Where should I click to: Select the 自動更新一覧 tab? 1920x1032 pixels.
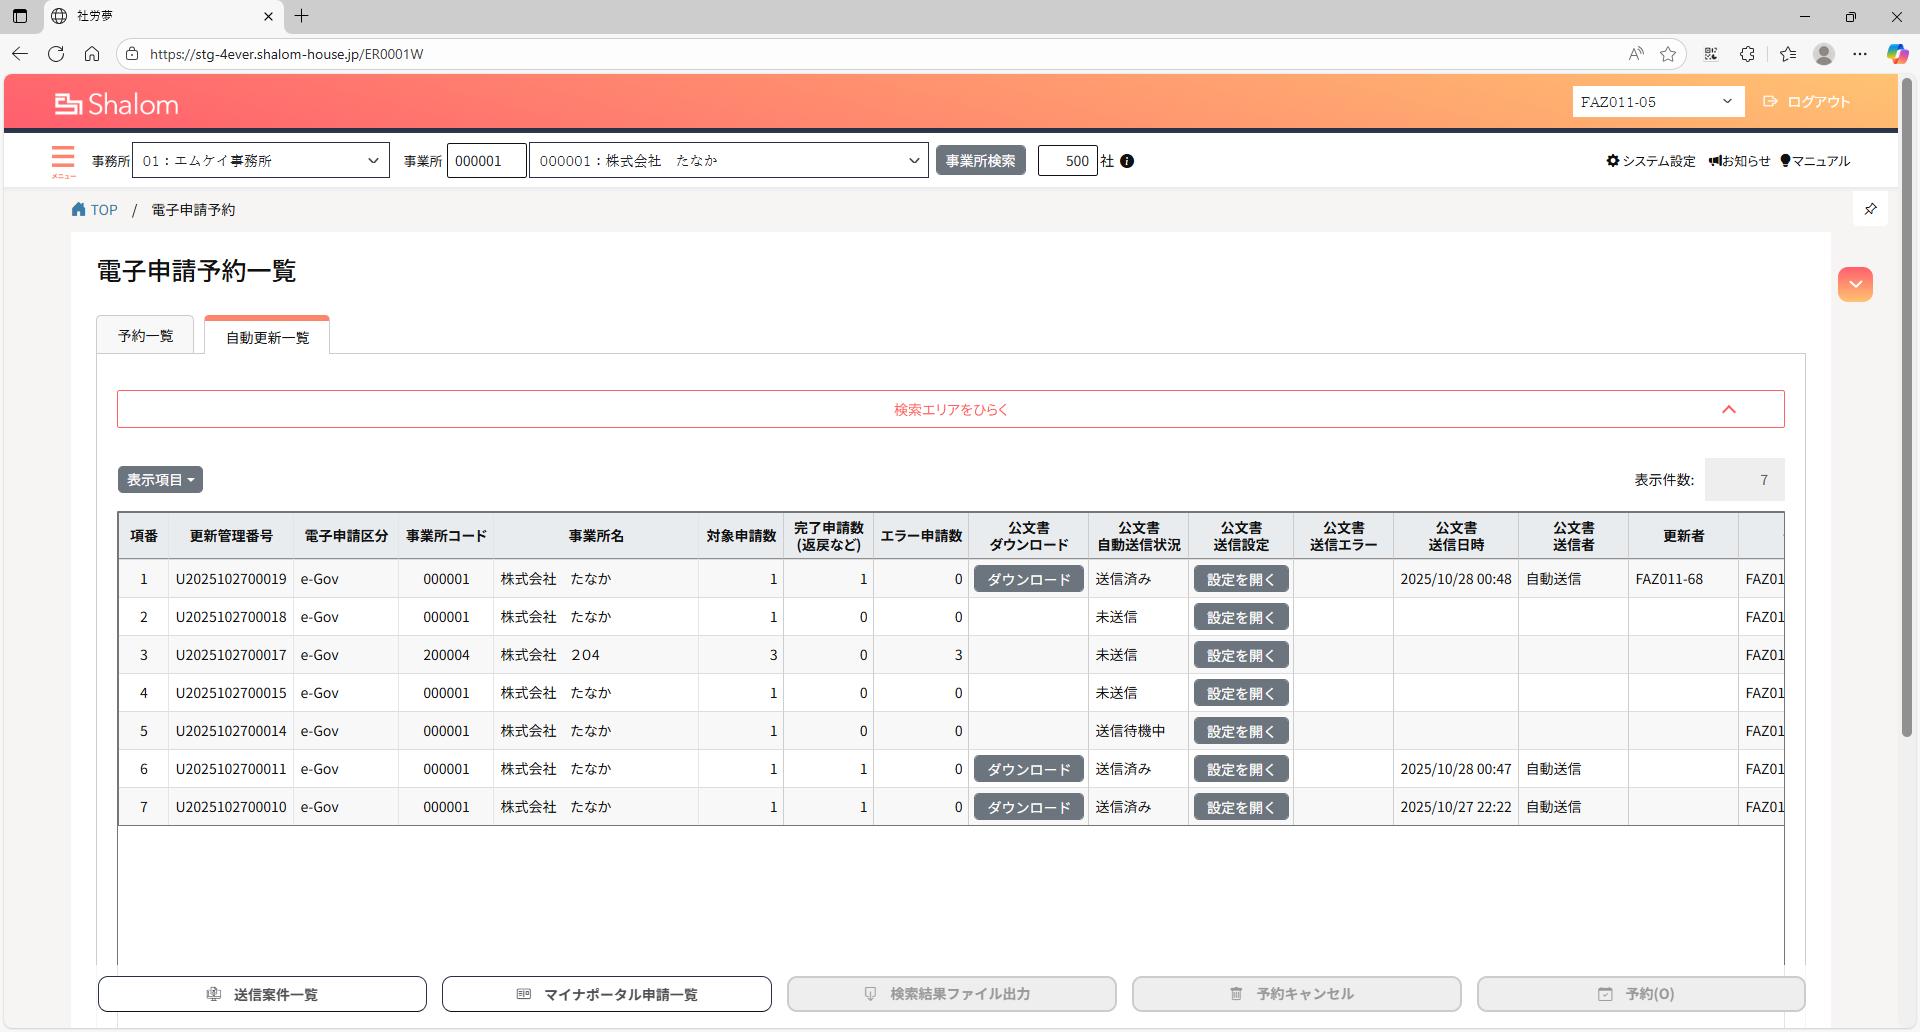pyautogui.click(x=267, y=337)
